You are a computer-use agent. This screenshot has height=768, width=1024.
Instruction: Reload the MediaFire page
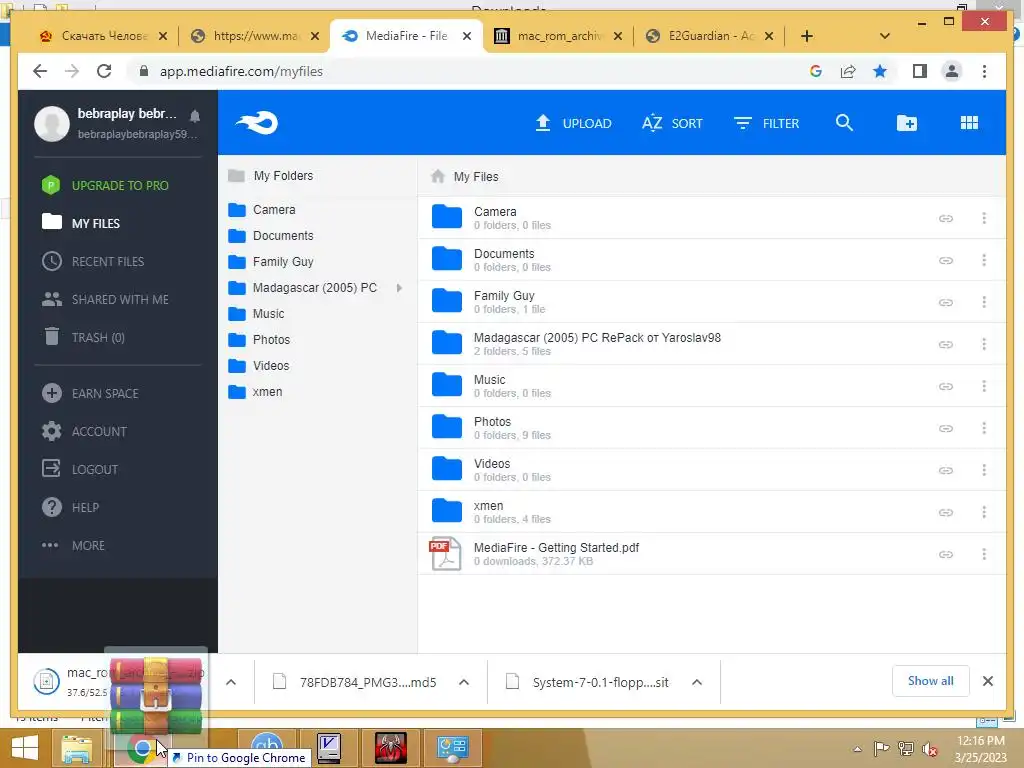pos(104,71)
